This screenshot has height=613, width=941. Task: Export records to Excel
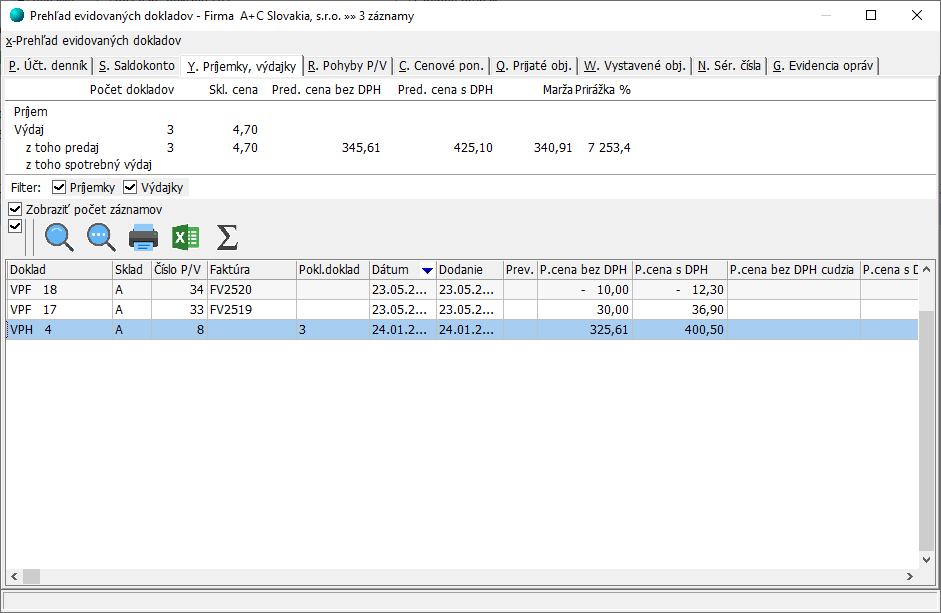click(x=185, y=237)
